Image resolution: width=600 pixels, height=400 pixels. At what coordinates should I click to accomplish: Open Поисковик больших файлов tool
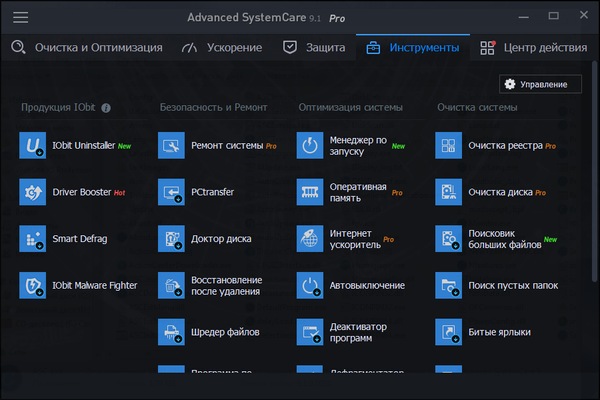[x=450, y=239]
